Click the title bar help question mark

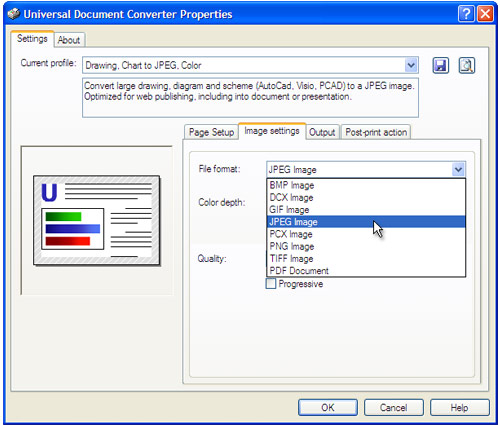click(x=466, y=14)
